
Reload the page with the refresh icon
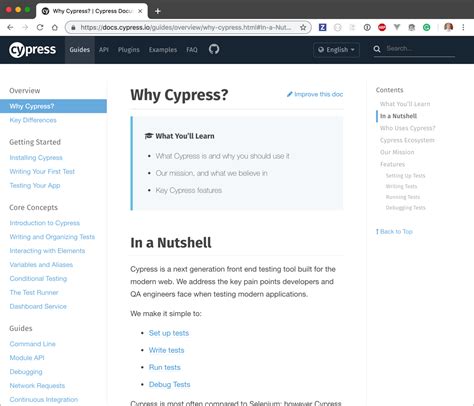40,27
